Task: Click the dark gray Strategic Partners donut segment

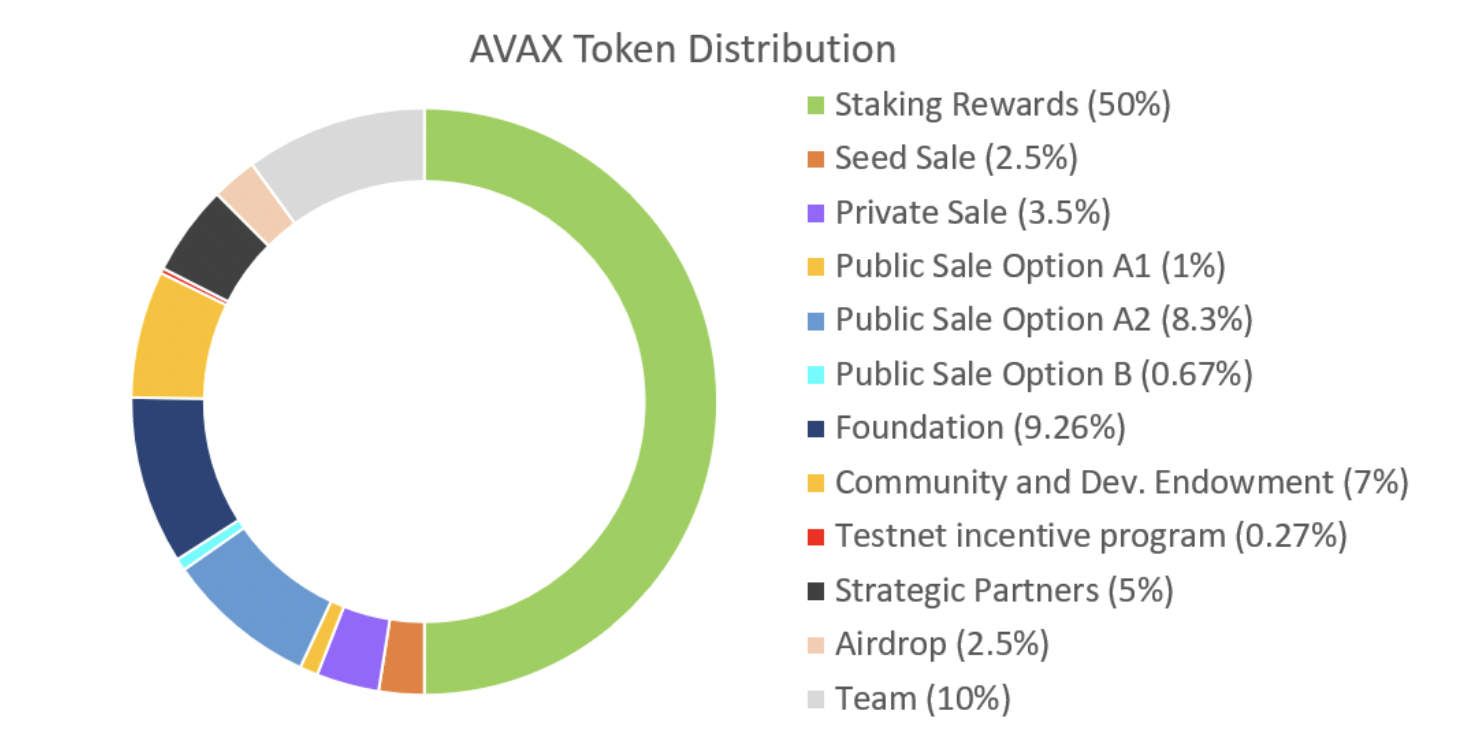Action: [220, 243]
